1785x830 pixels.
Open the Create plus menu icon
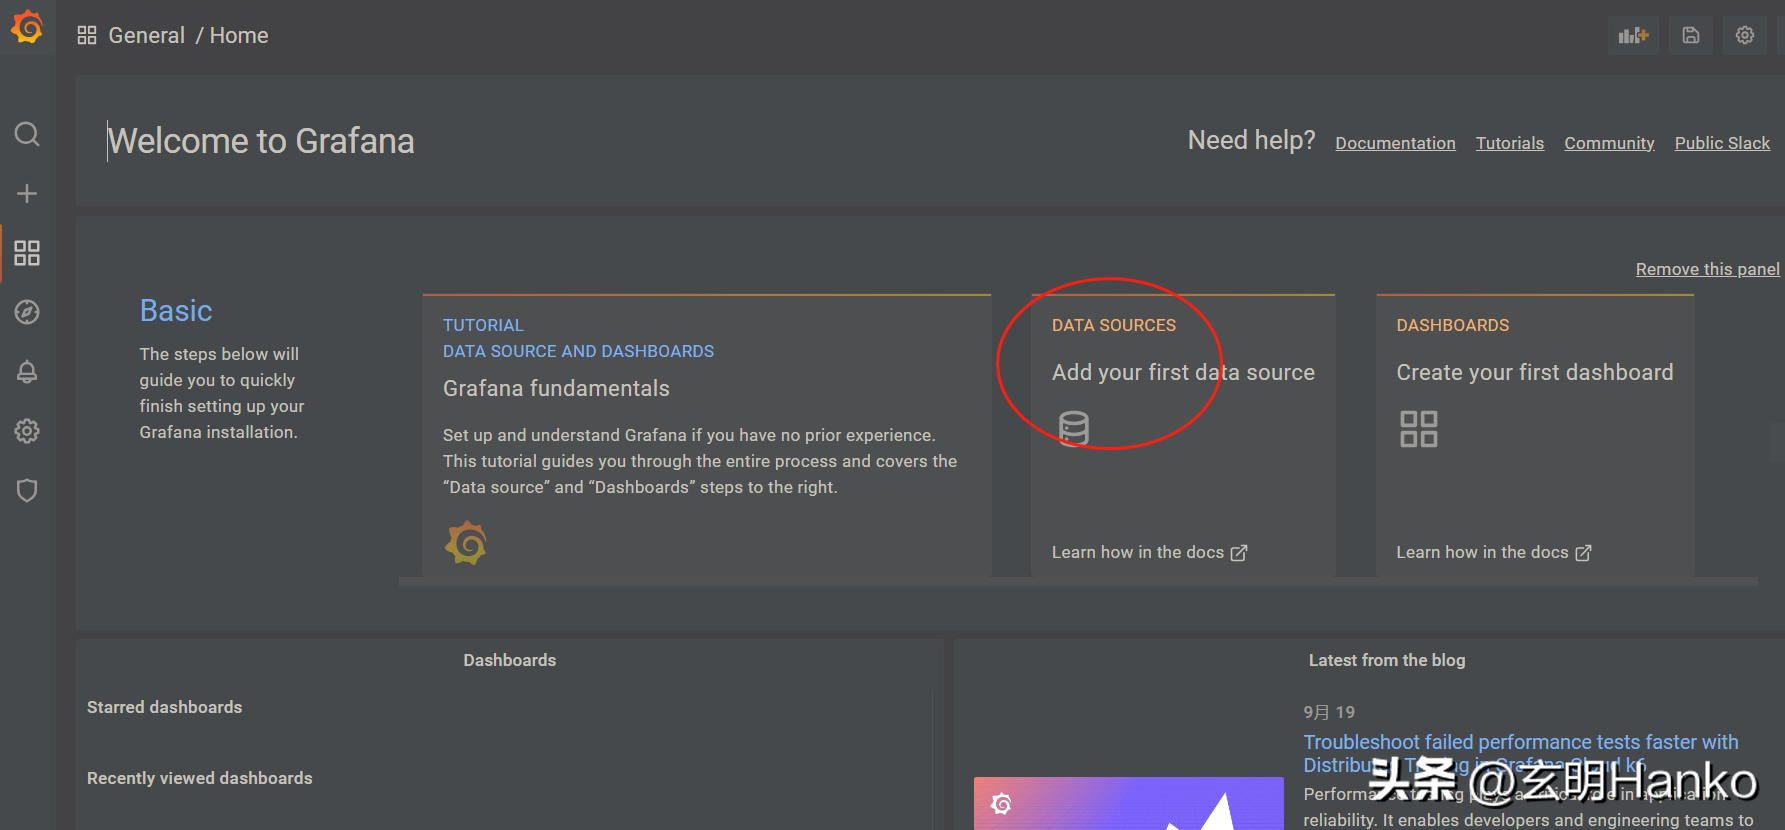[27, 193]
